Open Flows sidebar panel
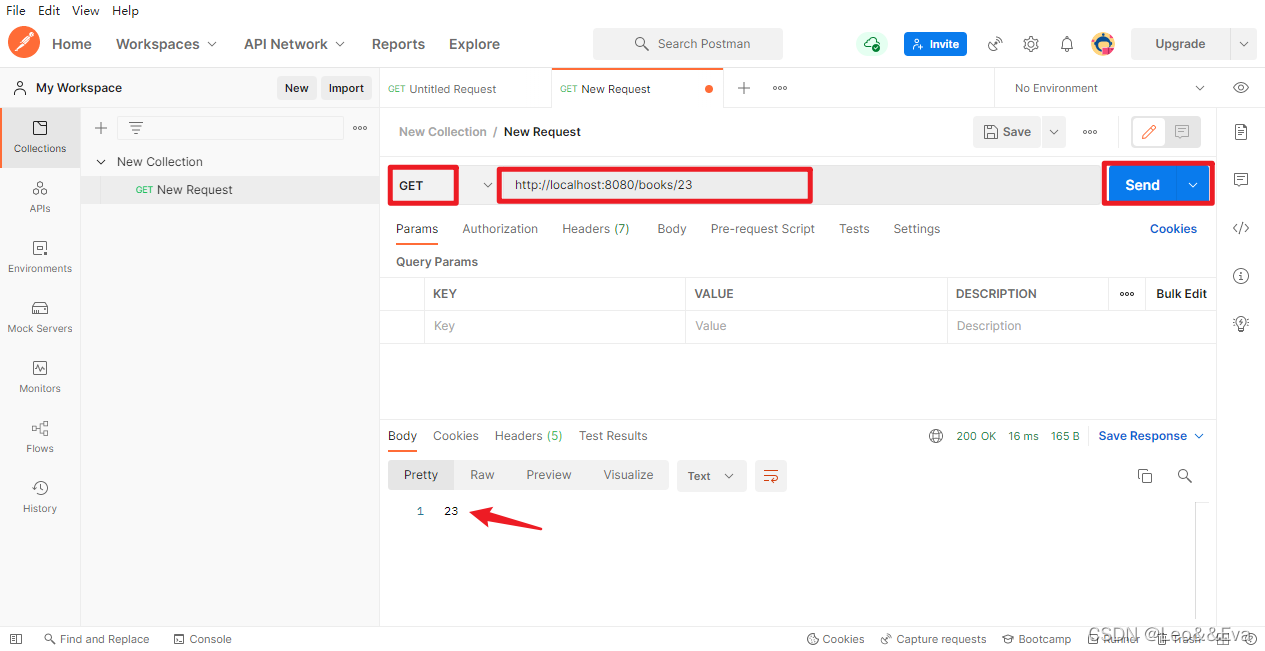 [40, 437]
